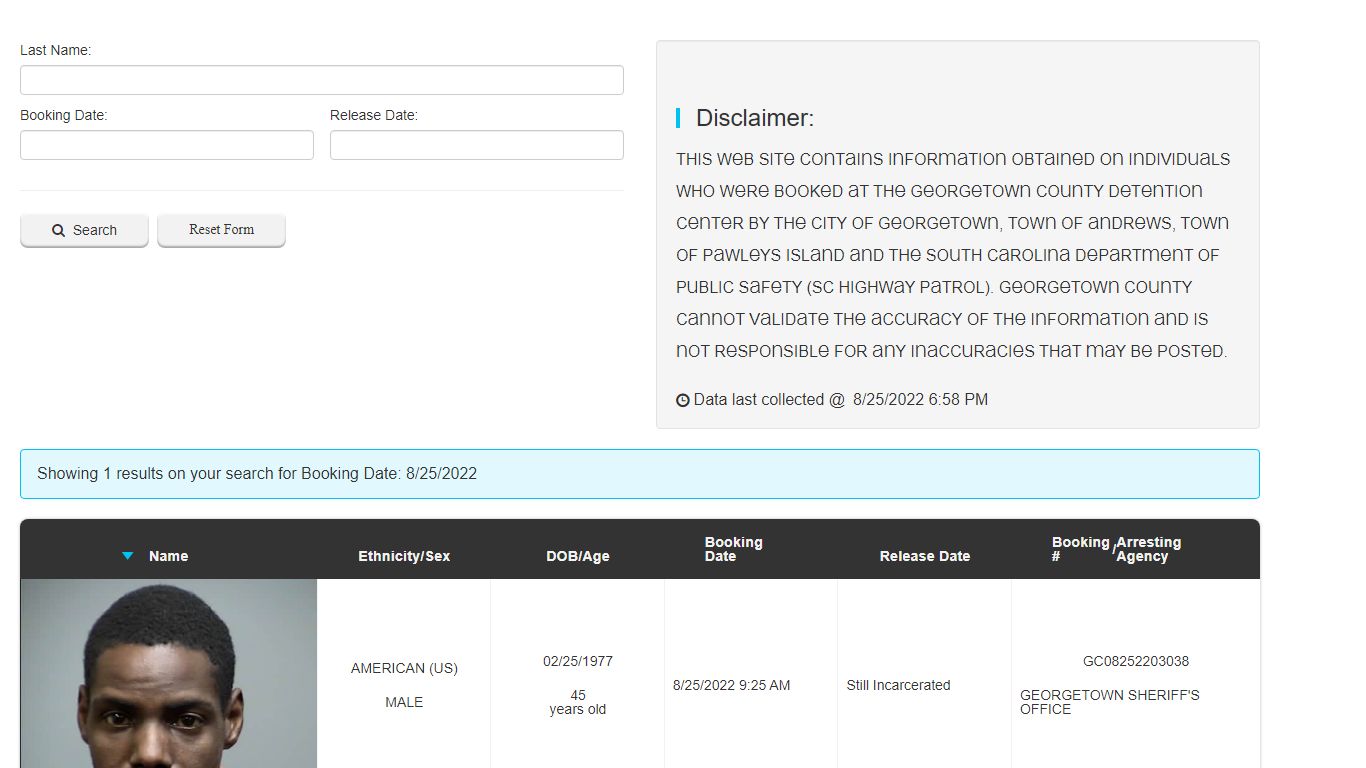The width and height of the screenshot is (1366, 768).
Task: Click the Arresting Agency column header
Action: pyautogui.click(x=1148, y=549)
